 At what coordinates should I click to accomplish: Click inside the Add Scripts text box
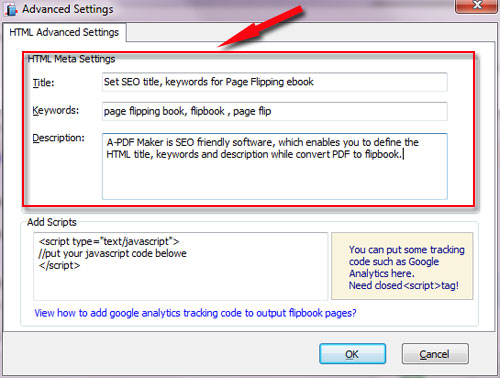[x=181, y=266]
